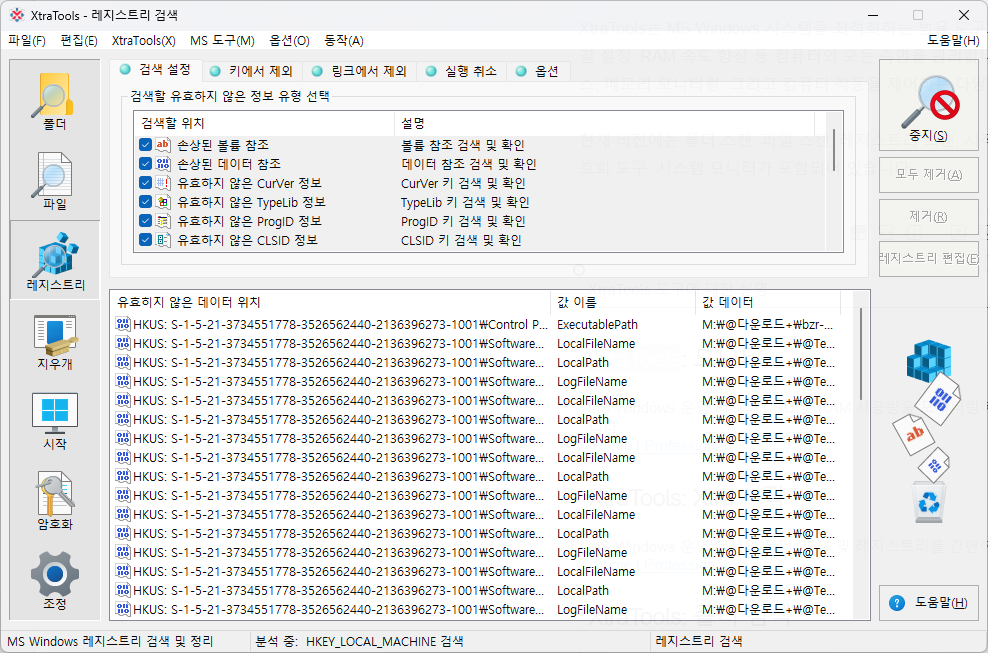
Task: Toggle 유효하지 않은 CurVer 정보 checkbox
Action: pos(146,183)
